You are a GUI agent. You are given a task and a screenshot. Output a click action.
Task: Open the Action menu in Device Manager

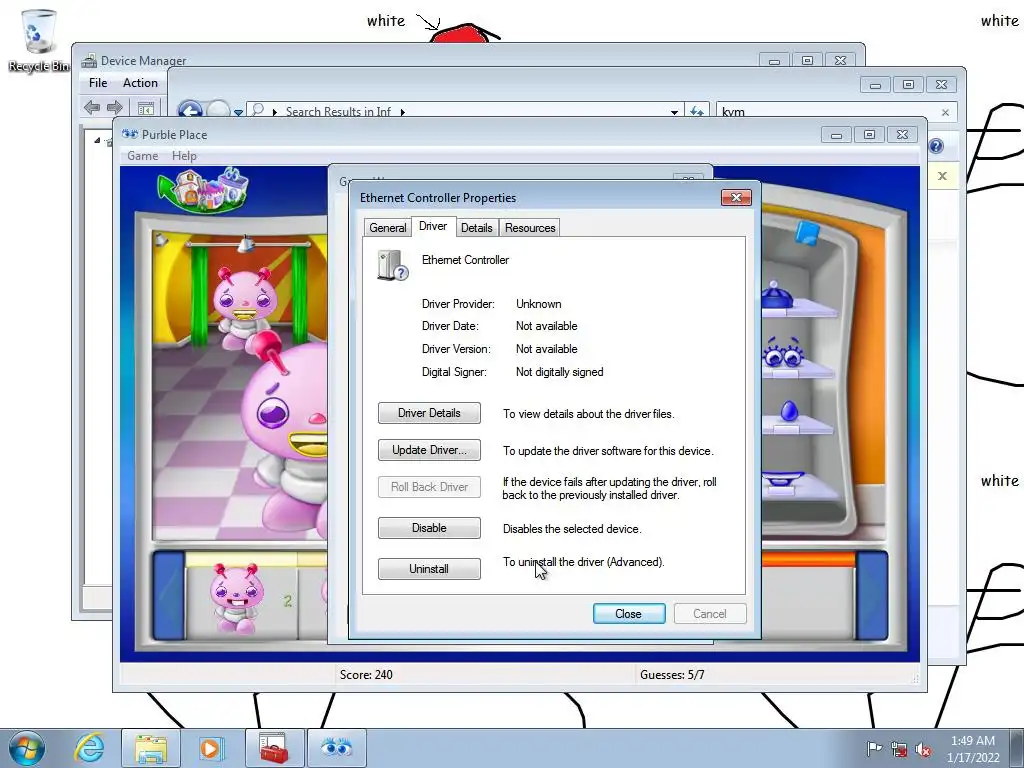coord(140,83)
